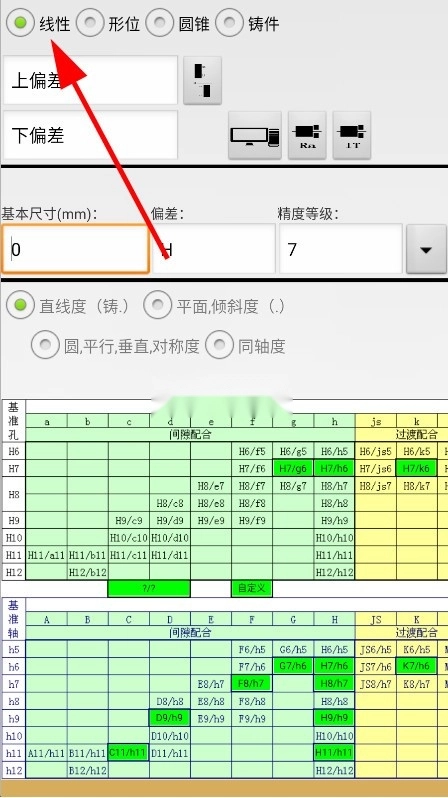The width and height of the screenshot is (448, 798).
Task: Select the highlighted C11/h11 fit
Action: (129, 752)
